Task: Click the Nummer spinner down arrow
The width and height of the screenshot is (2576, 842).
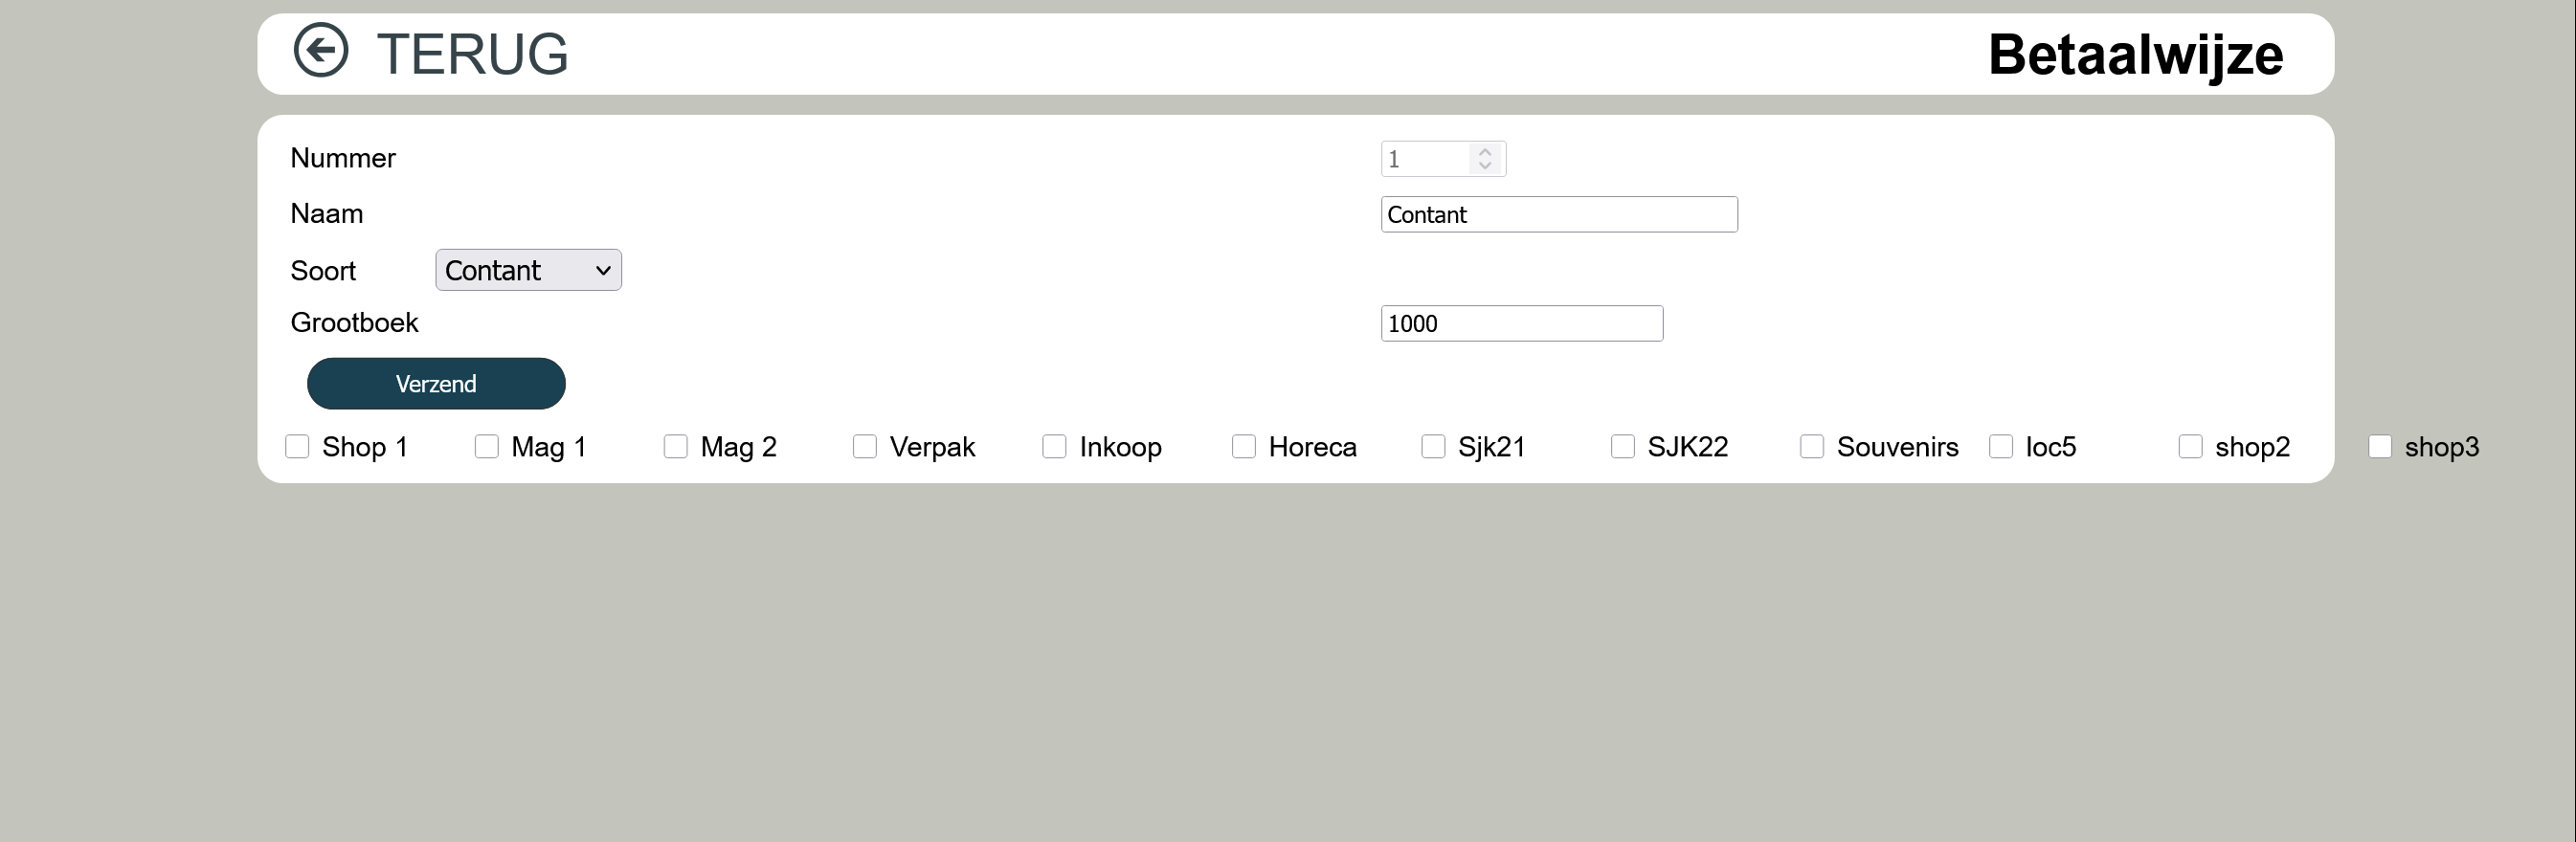Action: click(1485, 166)
